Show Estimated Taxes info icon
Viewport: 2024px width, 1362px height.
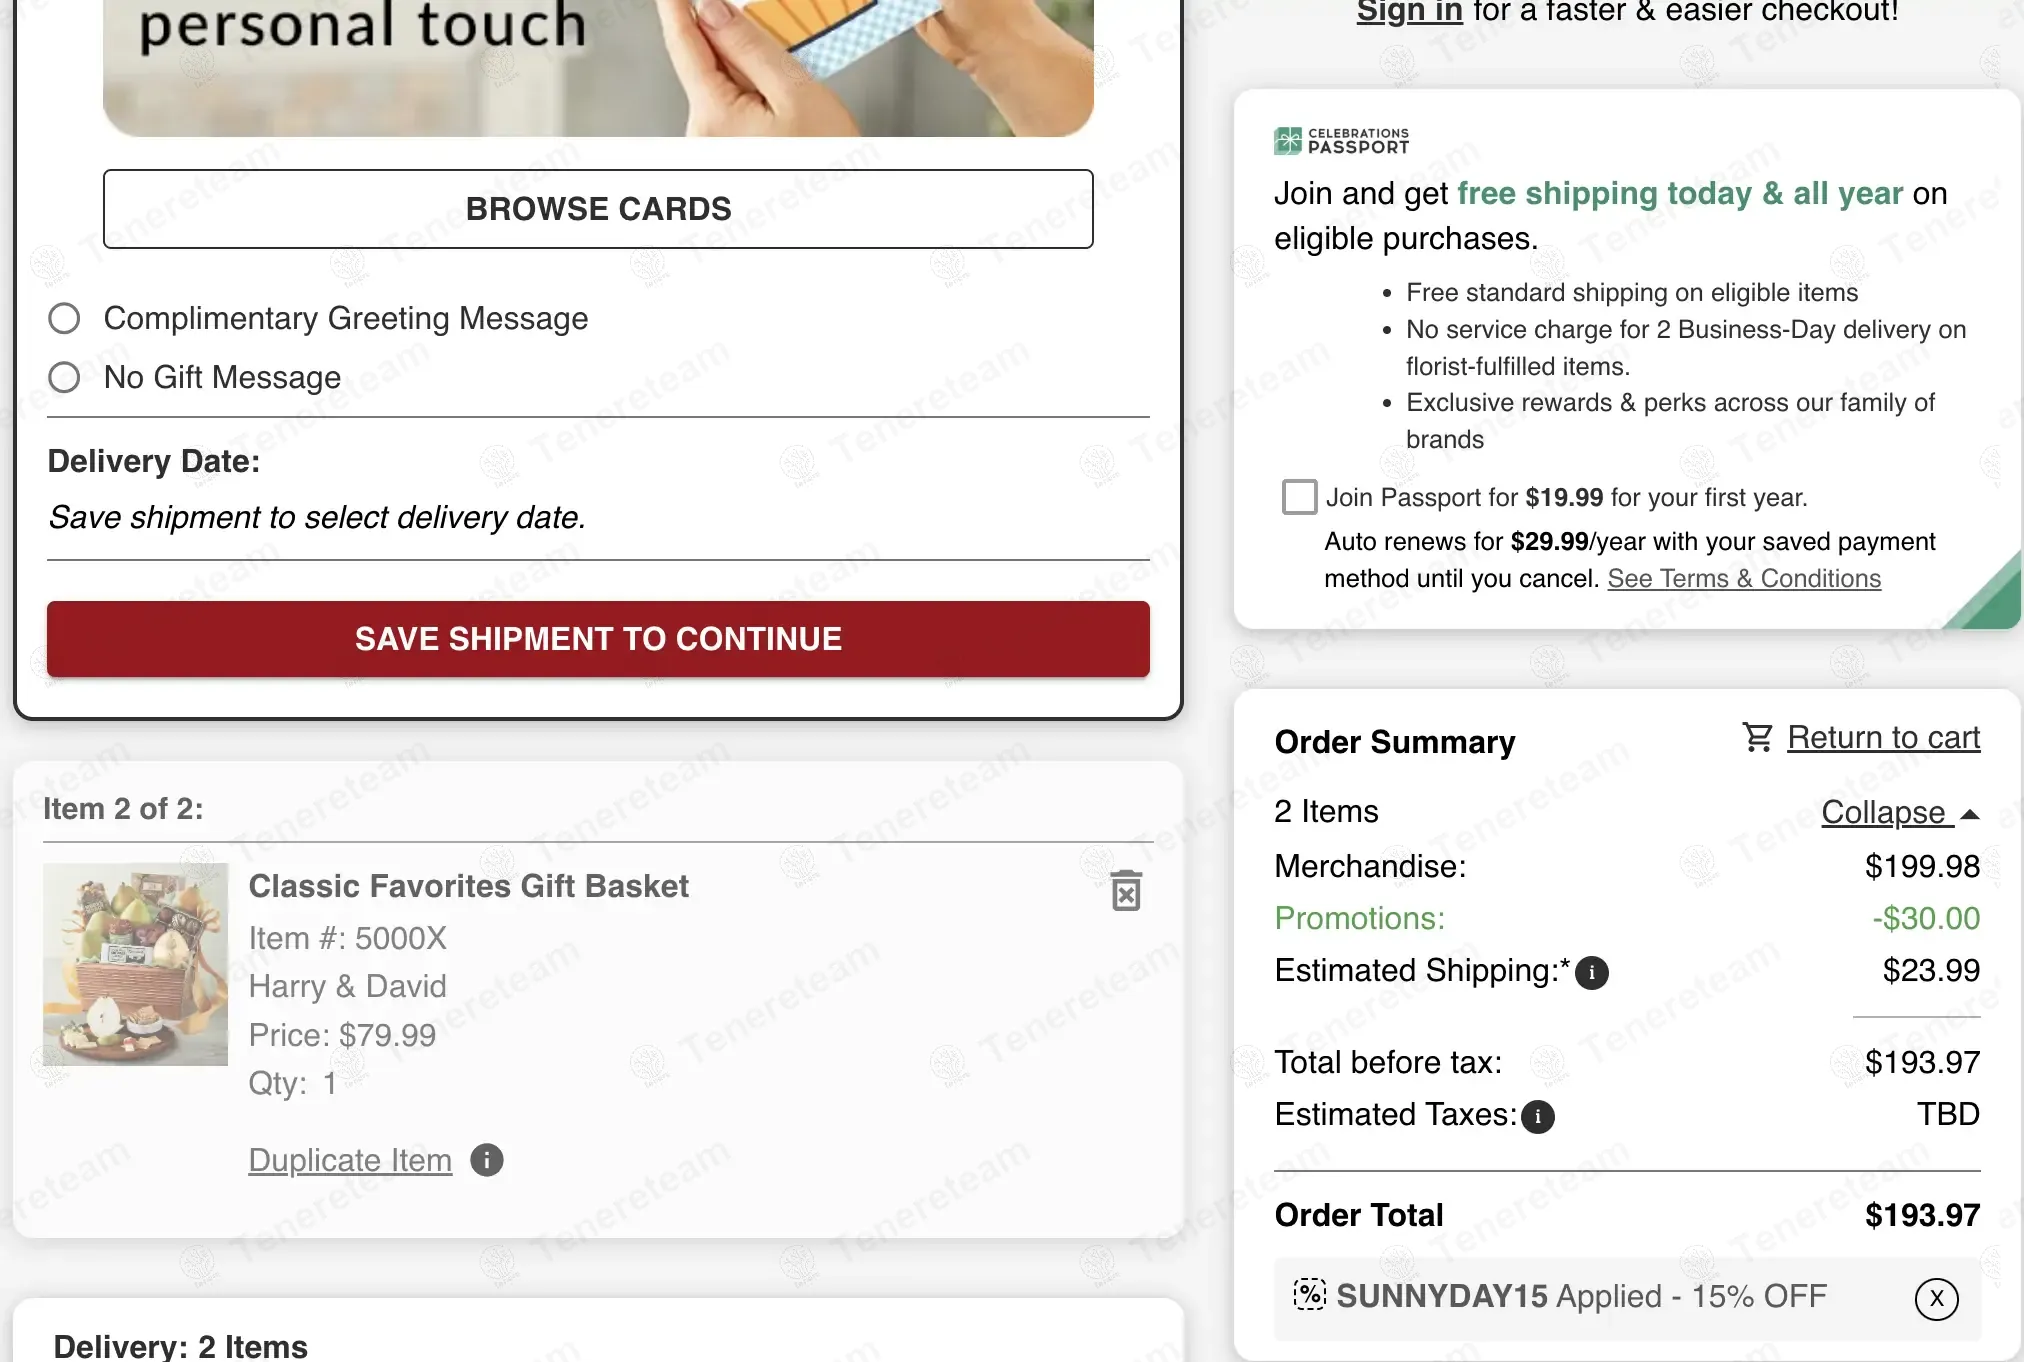[1538, 1116]
